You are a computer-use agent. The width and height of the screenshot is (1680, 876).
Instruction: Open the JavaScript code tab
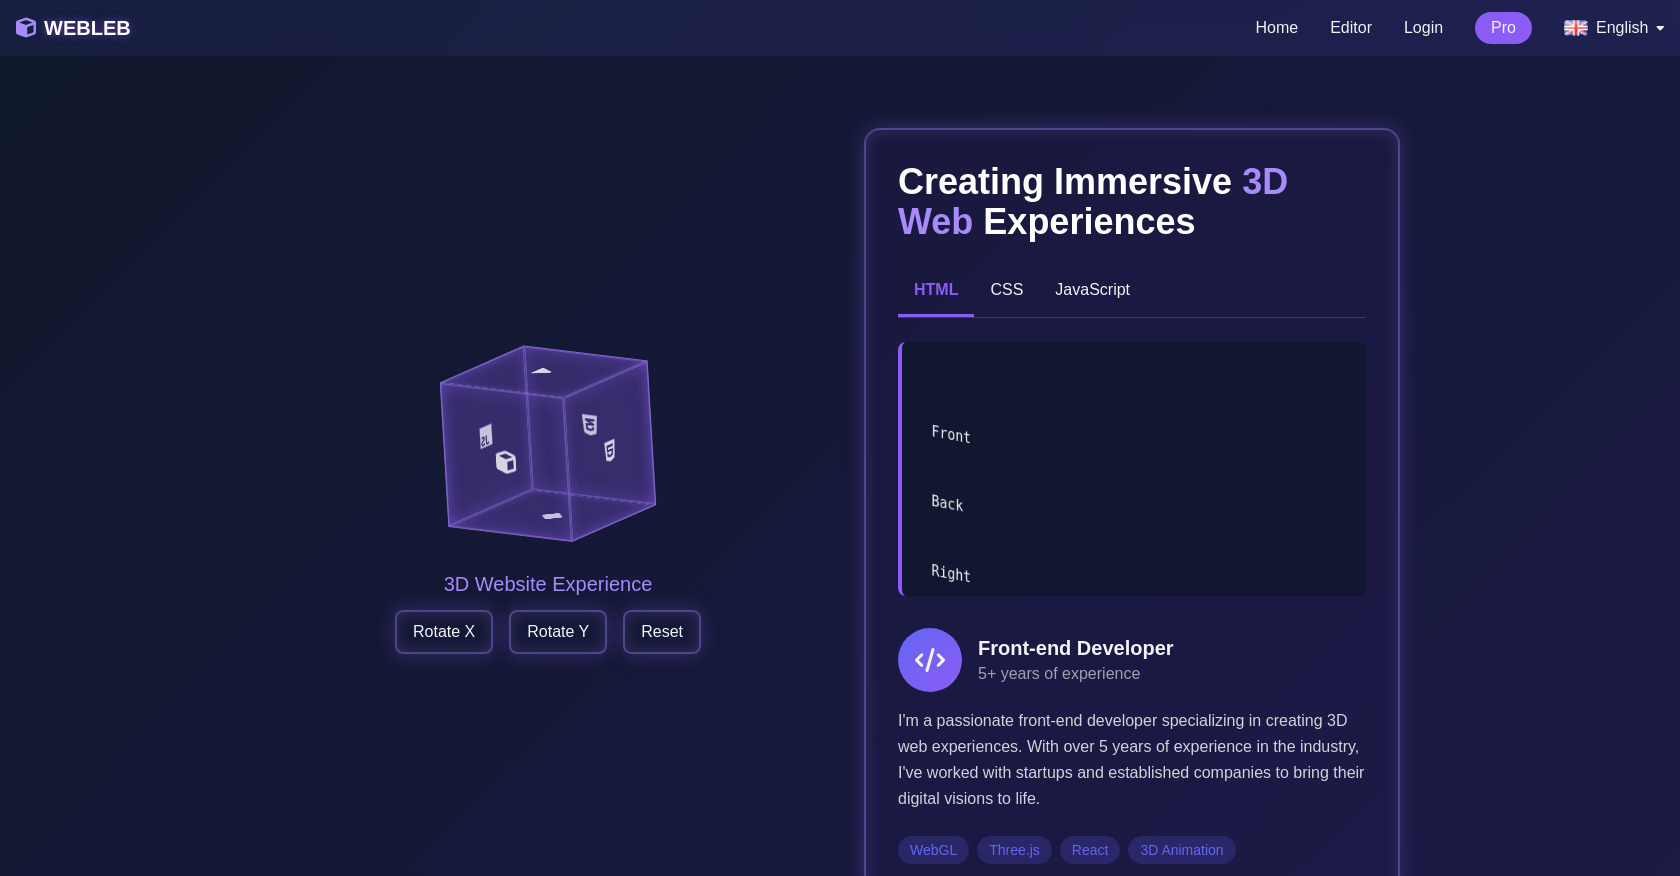point(1092,289)
